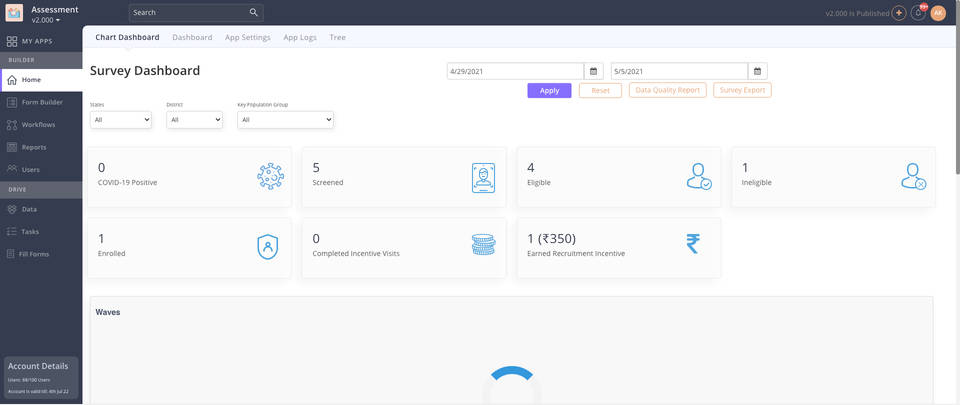Click the Survey Export button

pyautogui.click(x=742, y=90)
